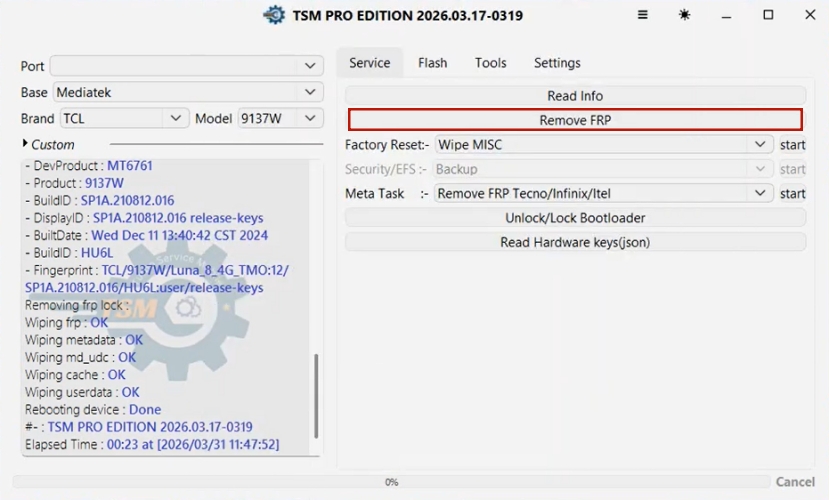Start the Security/EFS task
Screen dimensions: 829x500
[x=793, y=169]
